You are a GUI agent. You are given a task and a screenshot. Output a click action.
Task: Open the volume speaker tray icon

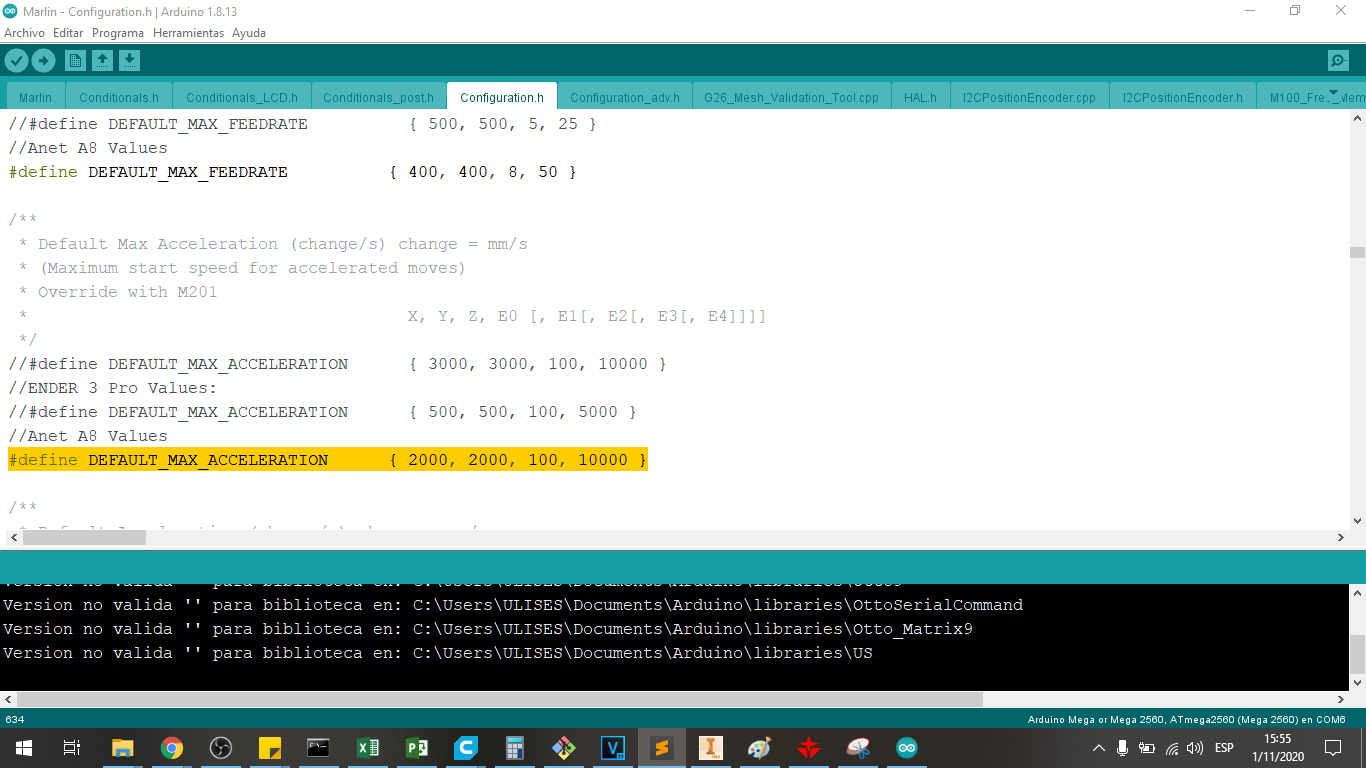click(x=1195, y=748)
